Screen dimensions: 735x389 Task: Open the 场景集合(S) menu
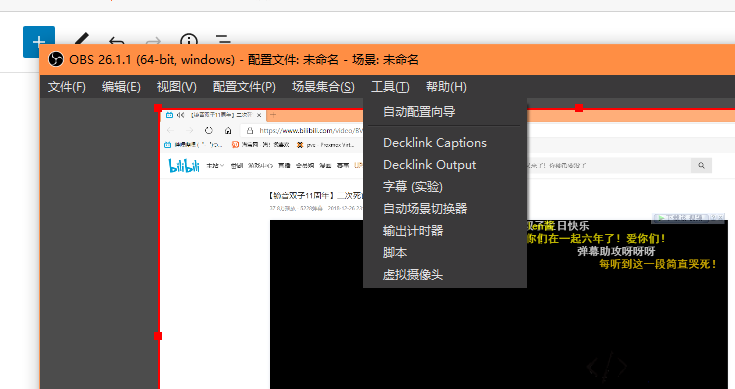pos(323,87)
